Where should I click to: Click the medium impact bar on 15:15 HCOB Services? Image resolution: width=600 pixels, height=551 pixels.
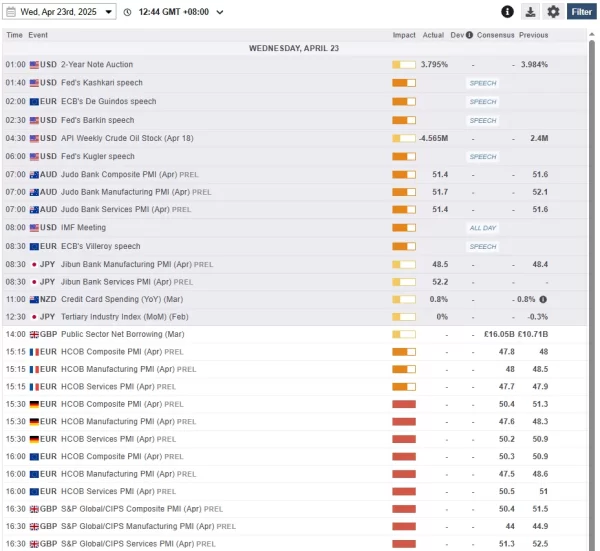404,387
